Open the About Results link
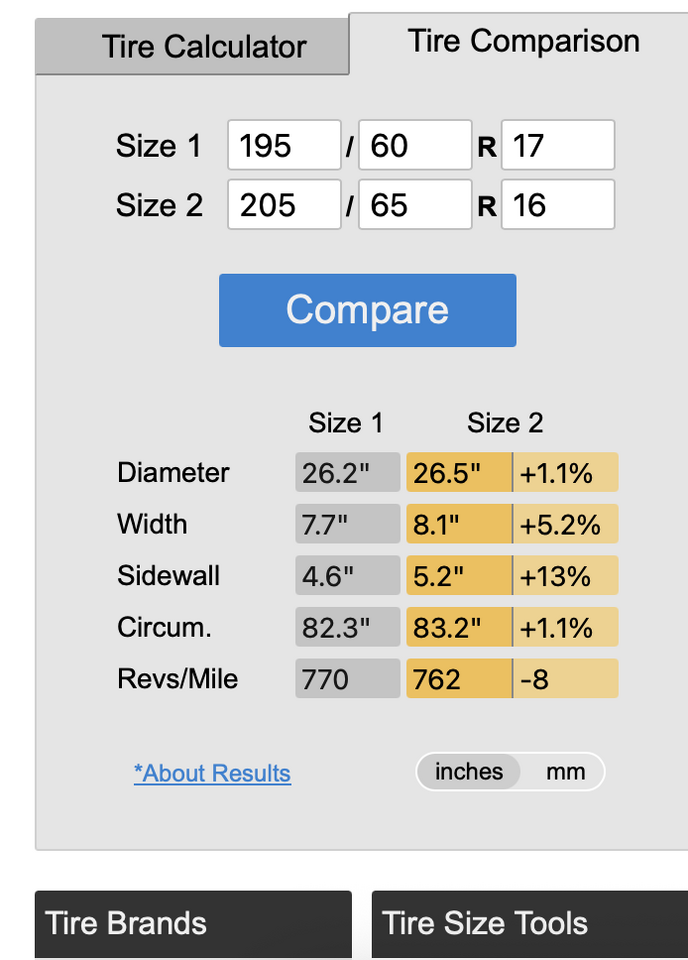This screenshot has height=960, width=688. 212,773
